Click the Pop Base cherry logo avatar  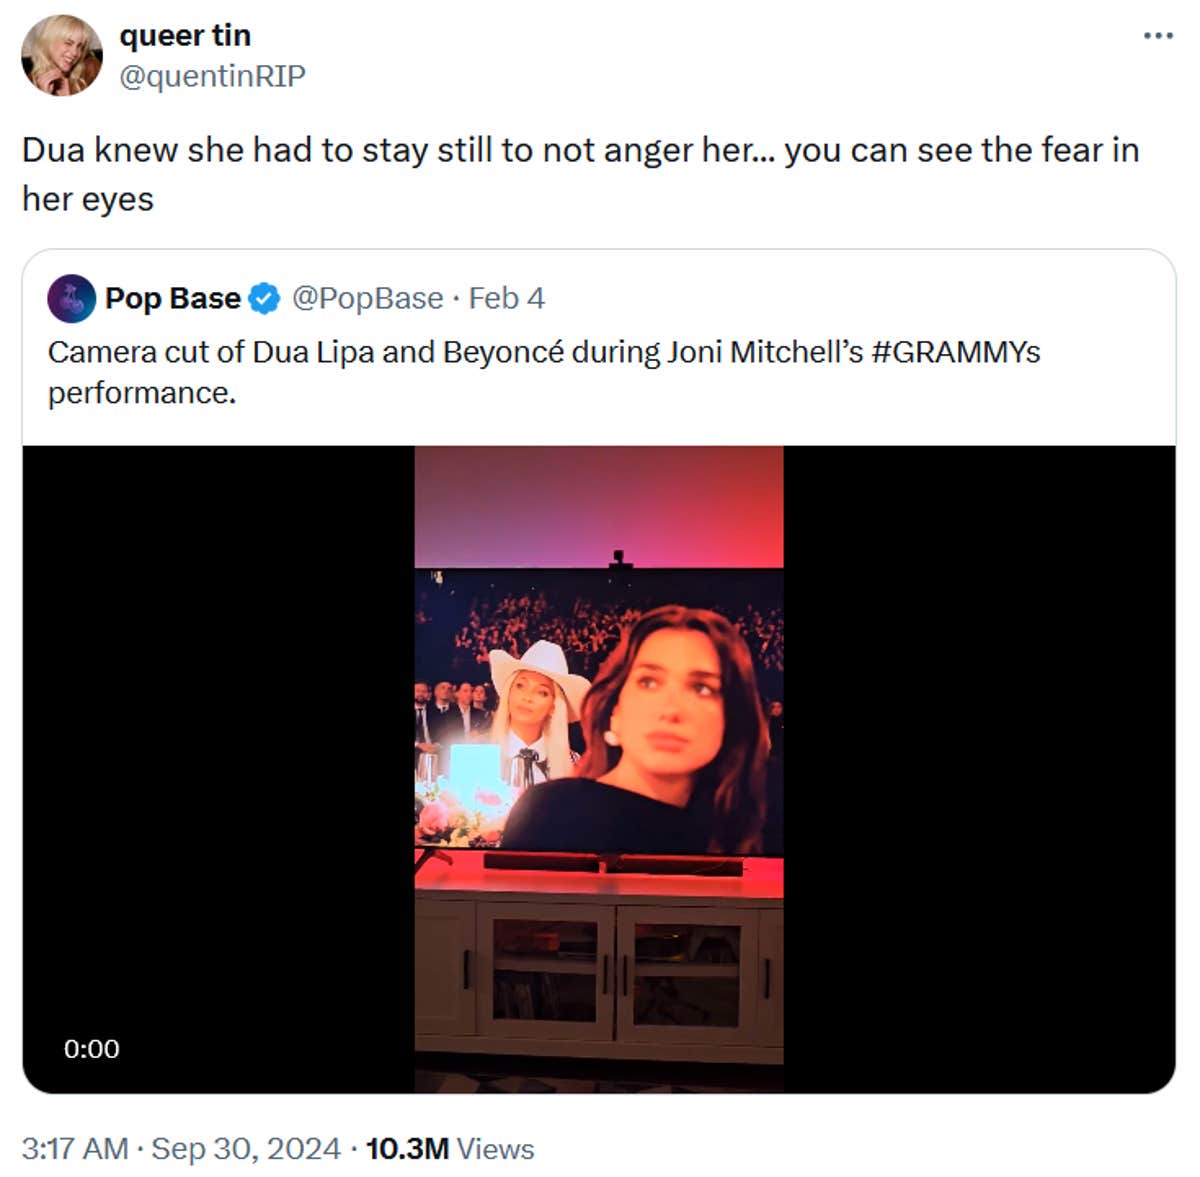pos(69,297)
